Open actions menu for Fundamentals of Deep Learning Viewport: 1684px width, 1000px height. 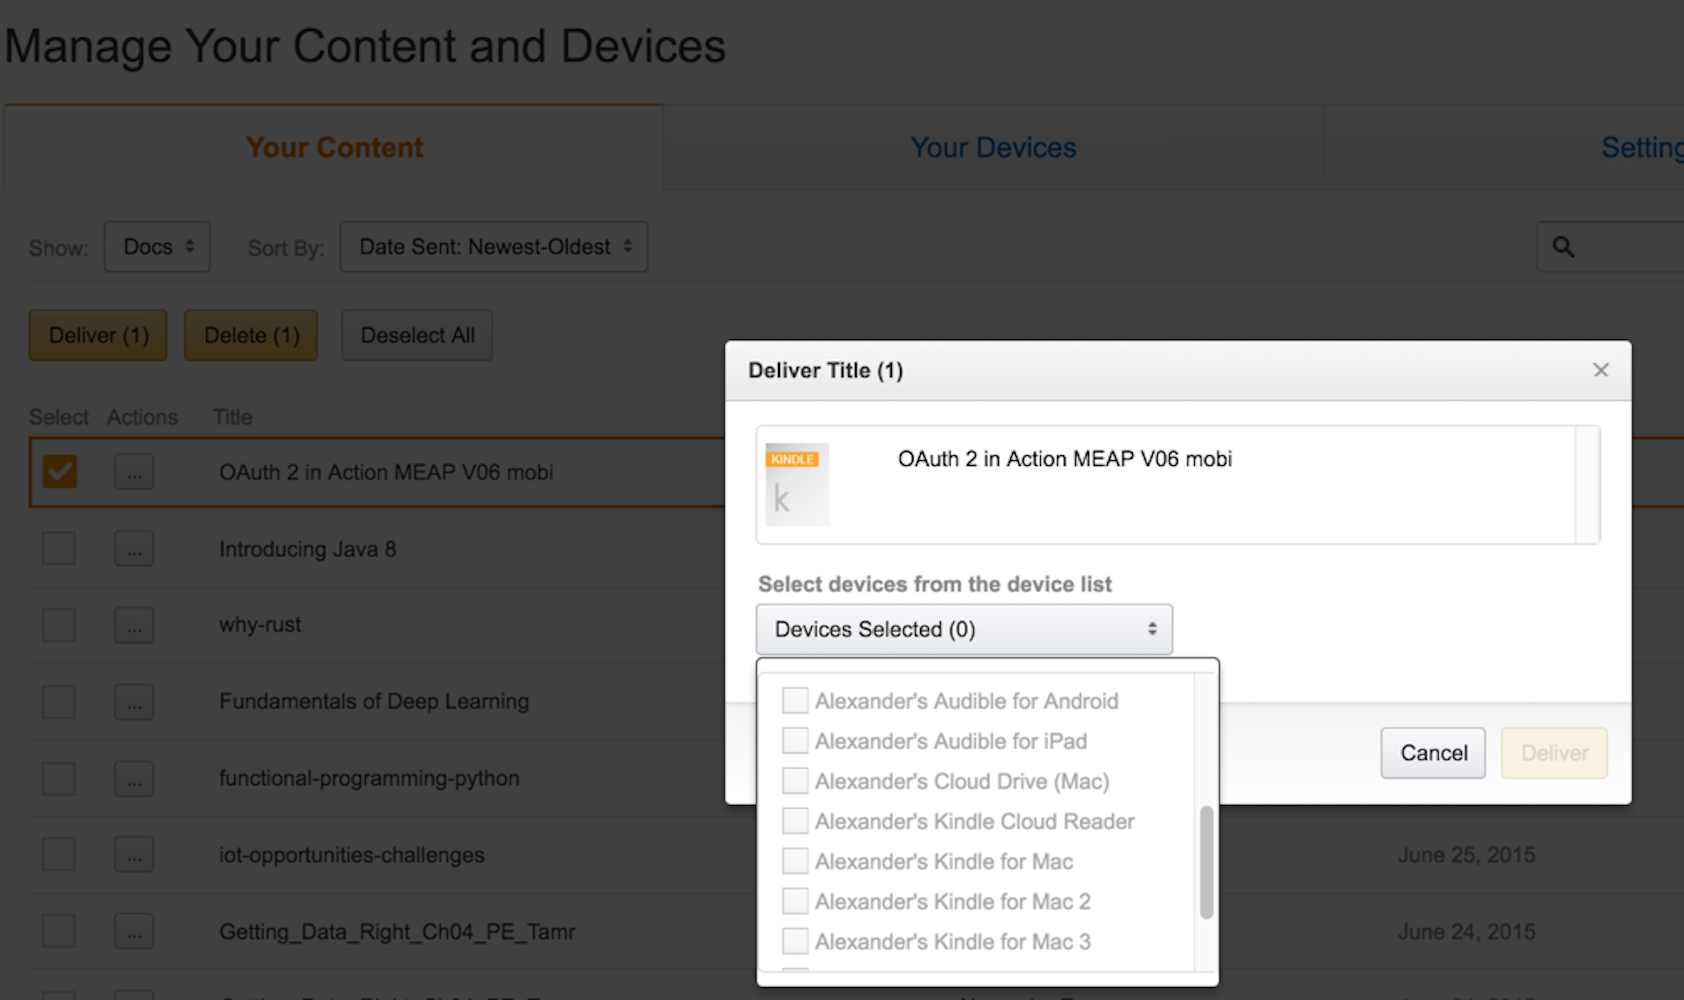tap(134, 702)
